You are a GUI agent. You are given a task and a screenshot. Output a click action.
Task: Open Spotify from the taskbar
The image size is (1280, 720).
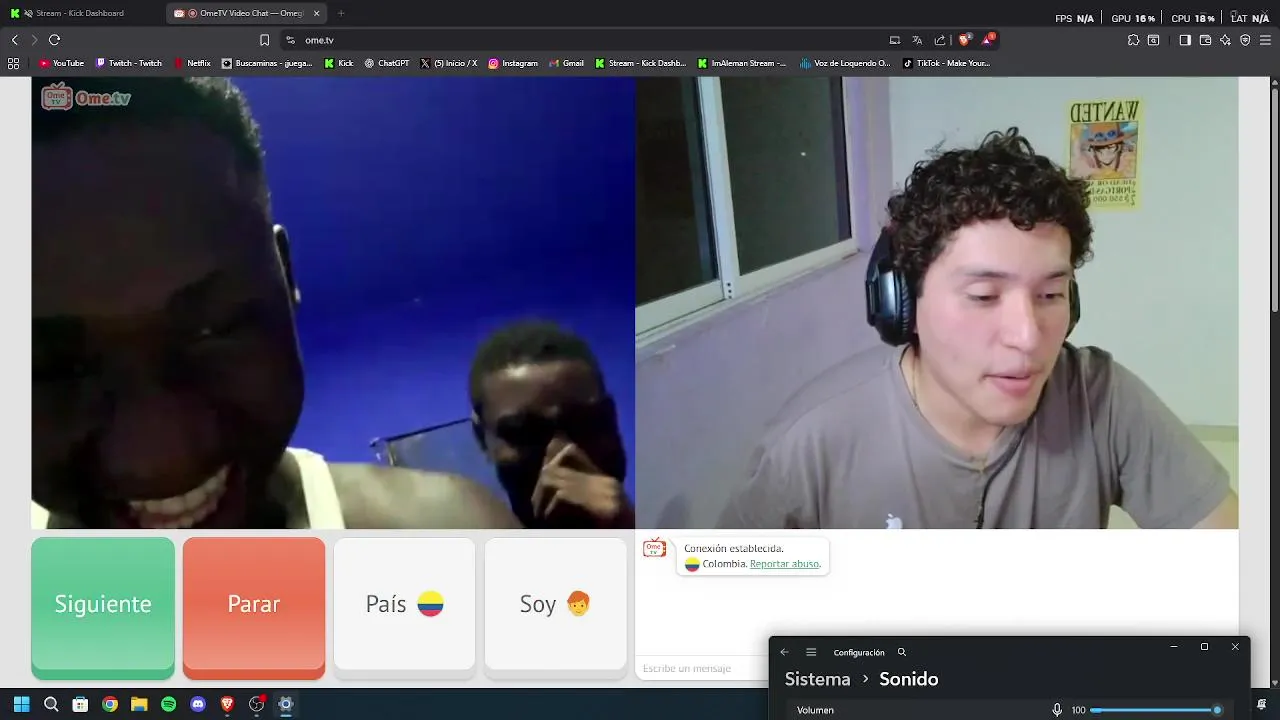(x=168, y=704)
